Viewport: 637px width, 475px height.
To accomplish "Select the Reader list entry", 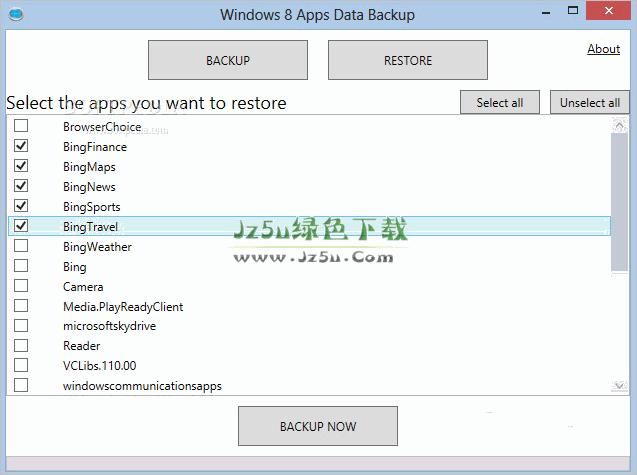I will [81, 346].
